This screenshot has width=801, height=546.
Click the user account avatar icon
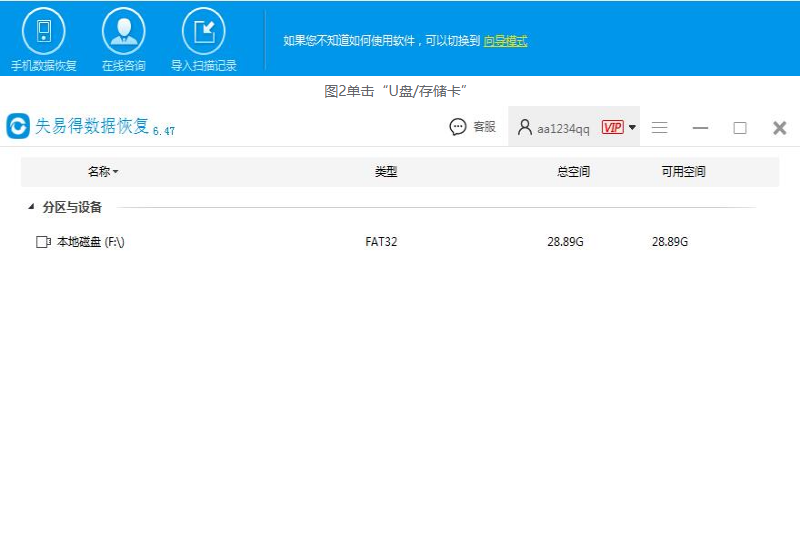coord(524,127)
